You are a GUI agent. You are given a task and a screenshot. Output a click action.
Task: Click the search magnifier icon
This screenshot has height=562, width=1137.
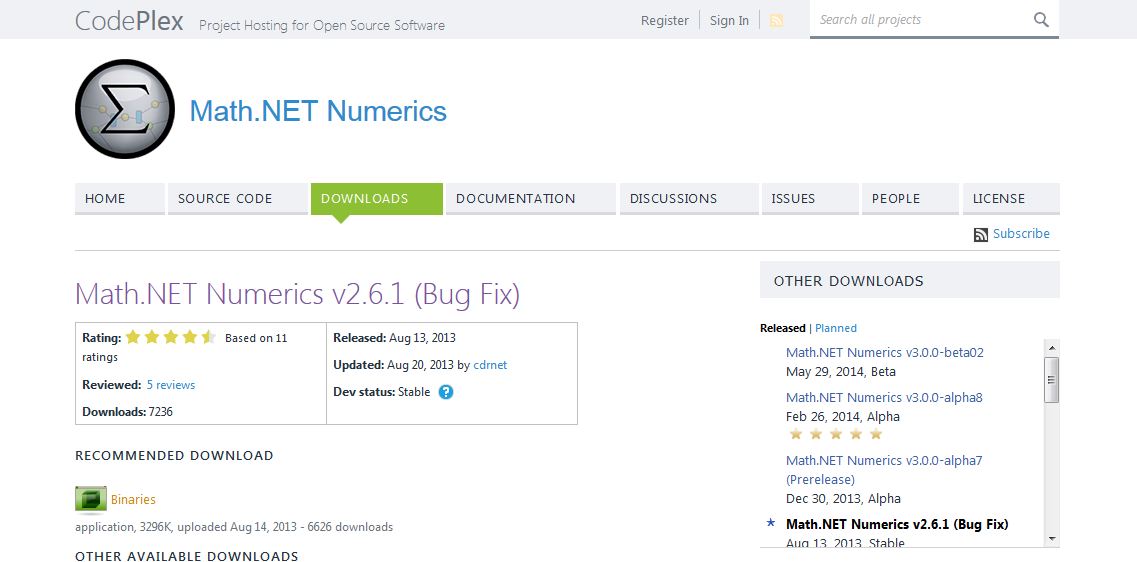(x=1041, y=20)
